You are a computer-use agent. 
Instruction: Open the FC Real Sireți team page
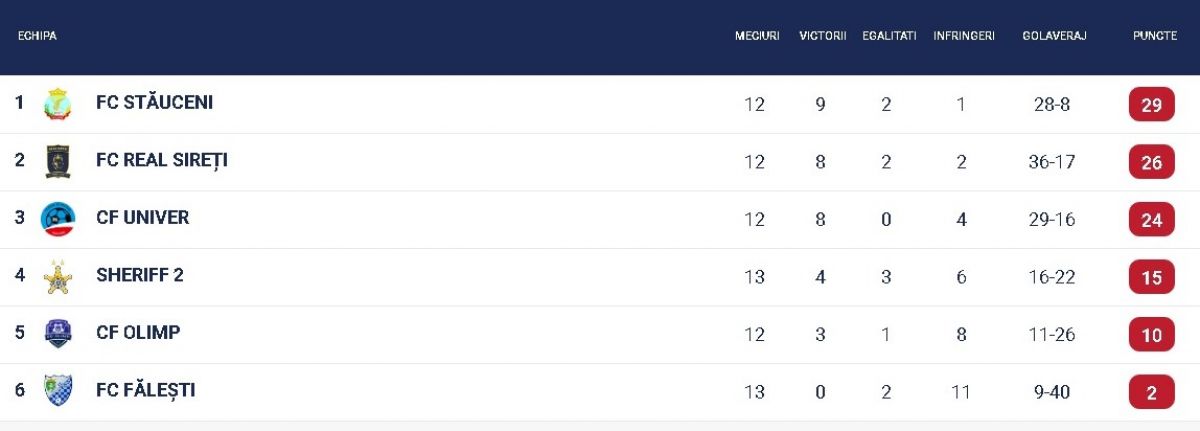162,160
